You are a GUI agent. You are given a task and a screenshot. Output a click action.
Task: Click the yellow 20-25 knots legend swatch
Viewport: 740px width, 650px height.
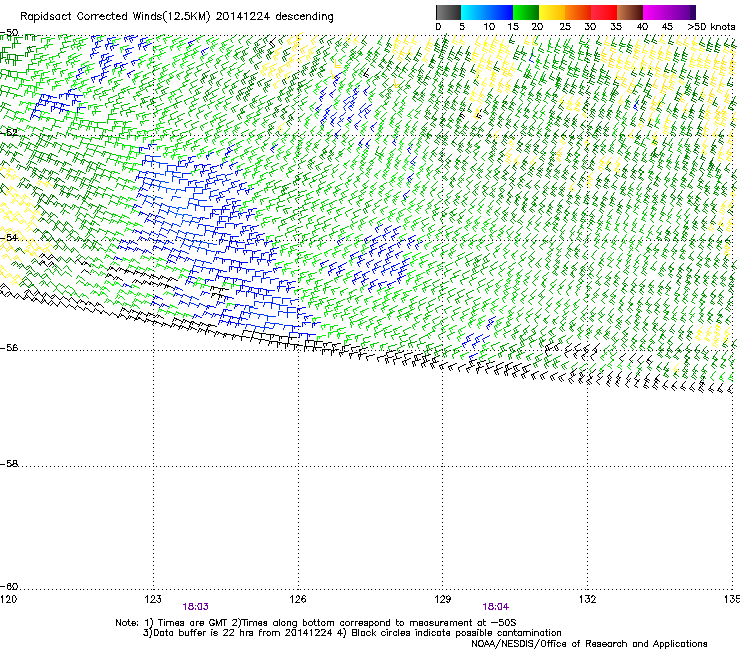click(x=552, y=12)
